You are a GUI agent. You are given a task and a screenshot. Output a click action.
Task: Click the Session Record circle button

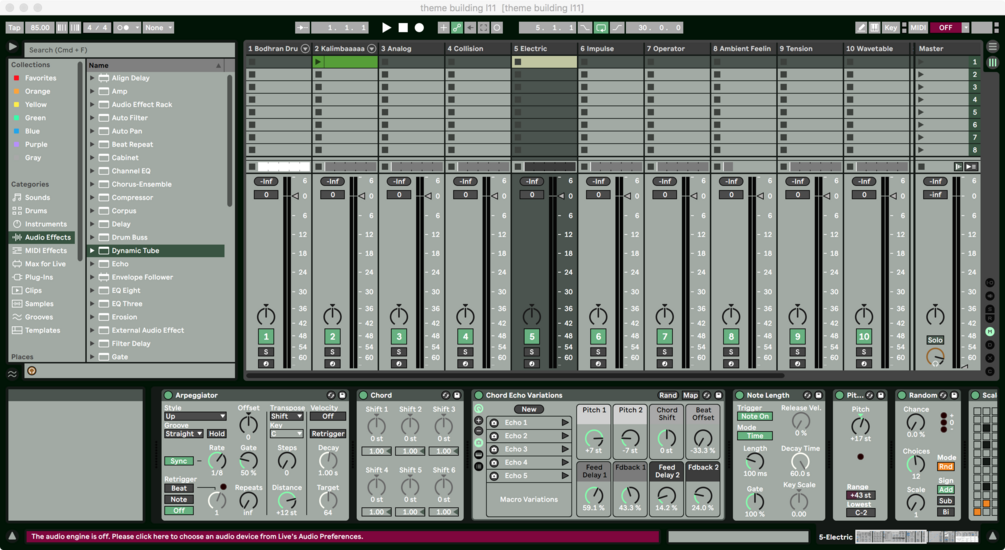[x=497, y=28]
